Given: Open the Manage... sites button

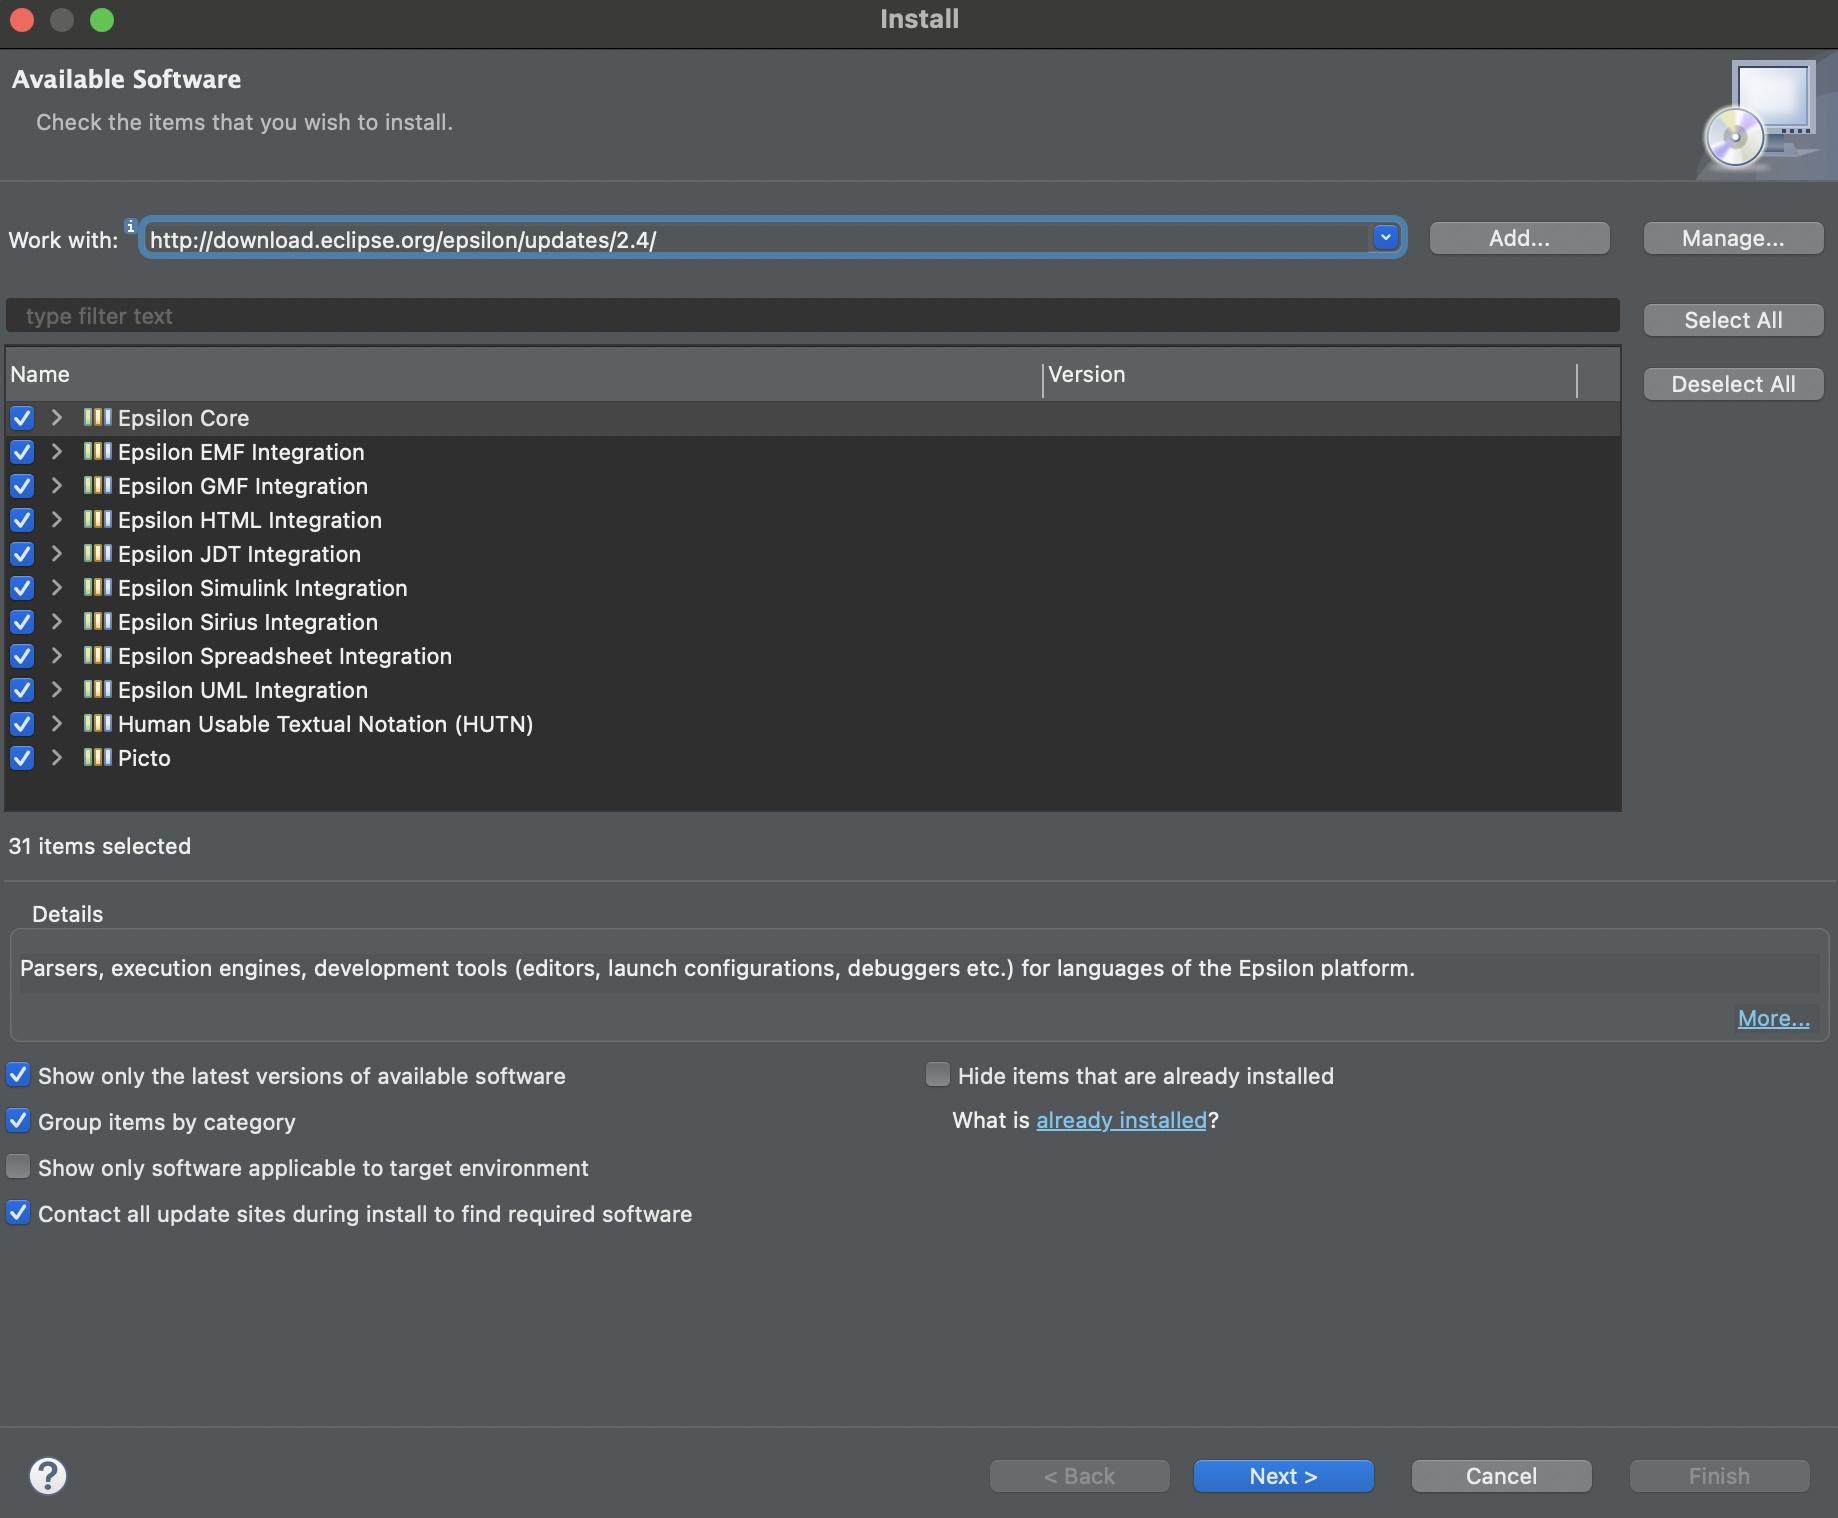Looking at the screenshot, I should tap(1733, 238).
